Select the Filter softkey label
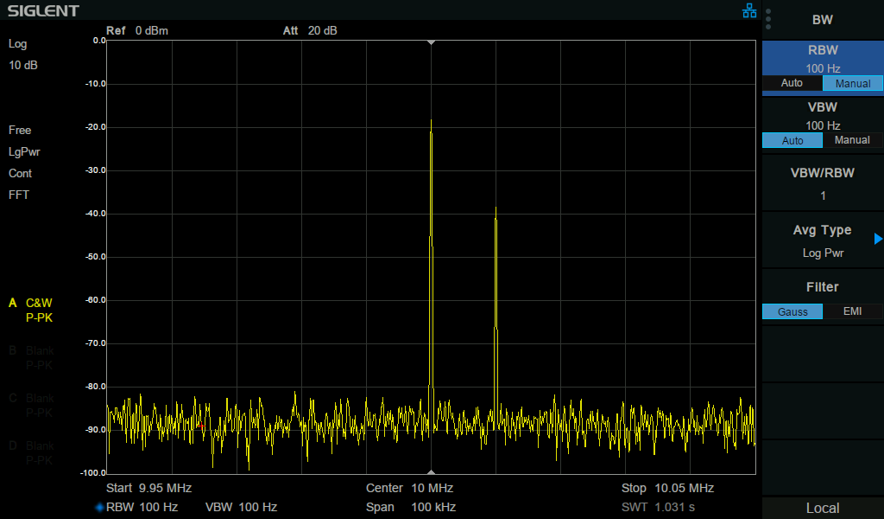Viewport: 884px width, 519px height. tap(823, 287)
